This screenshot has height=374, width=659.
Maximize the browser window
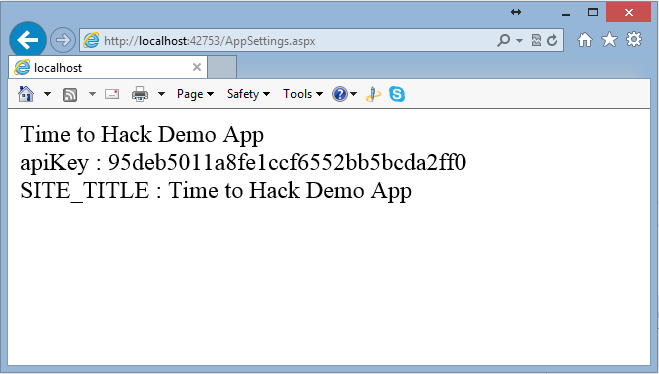click(x=593, y=13)
